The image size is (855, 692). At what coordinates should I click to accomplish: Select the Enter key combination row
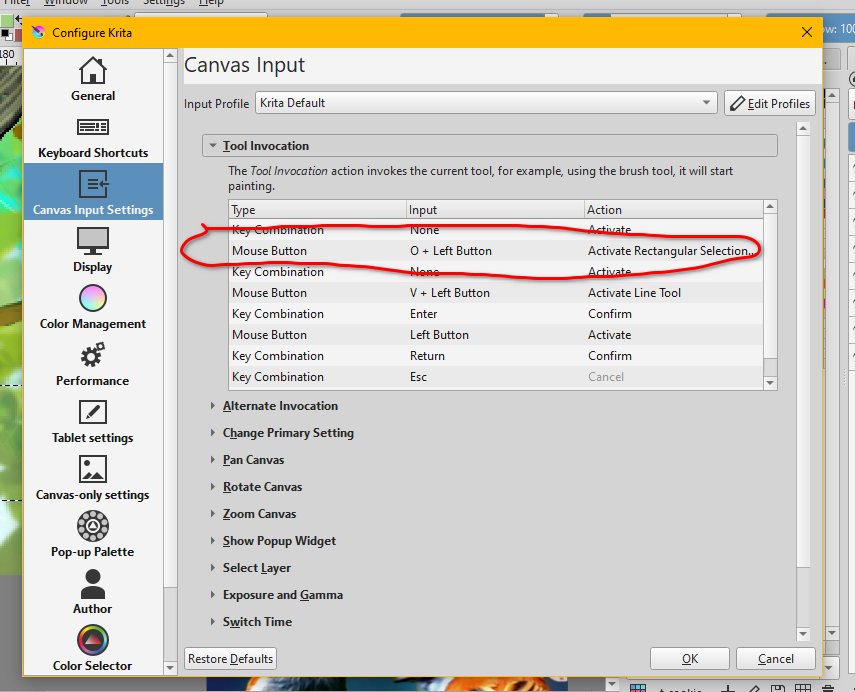(496, 314)
